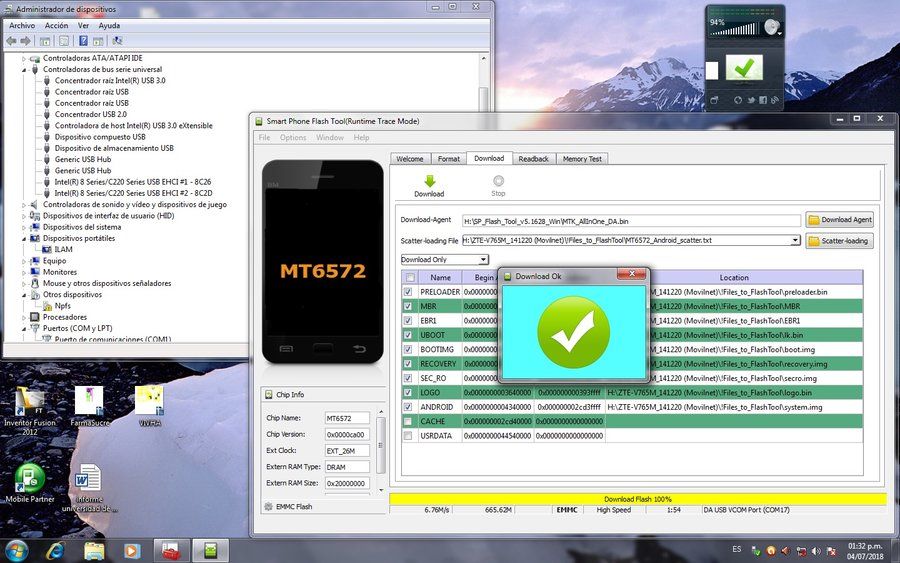Click the volume speaker icon in system tray
Screen dimensions: 900x563
[816, 551]
